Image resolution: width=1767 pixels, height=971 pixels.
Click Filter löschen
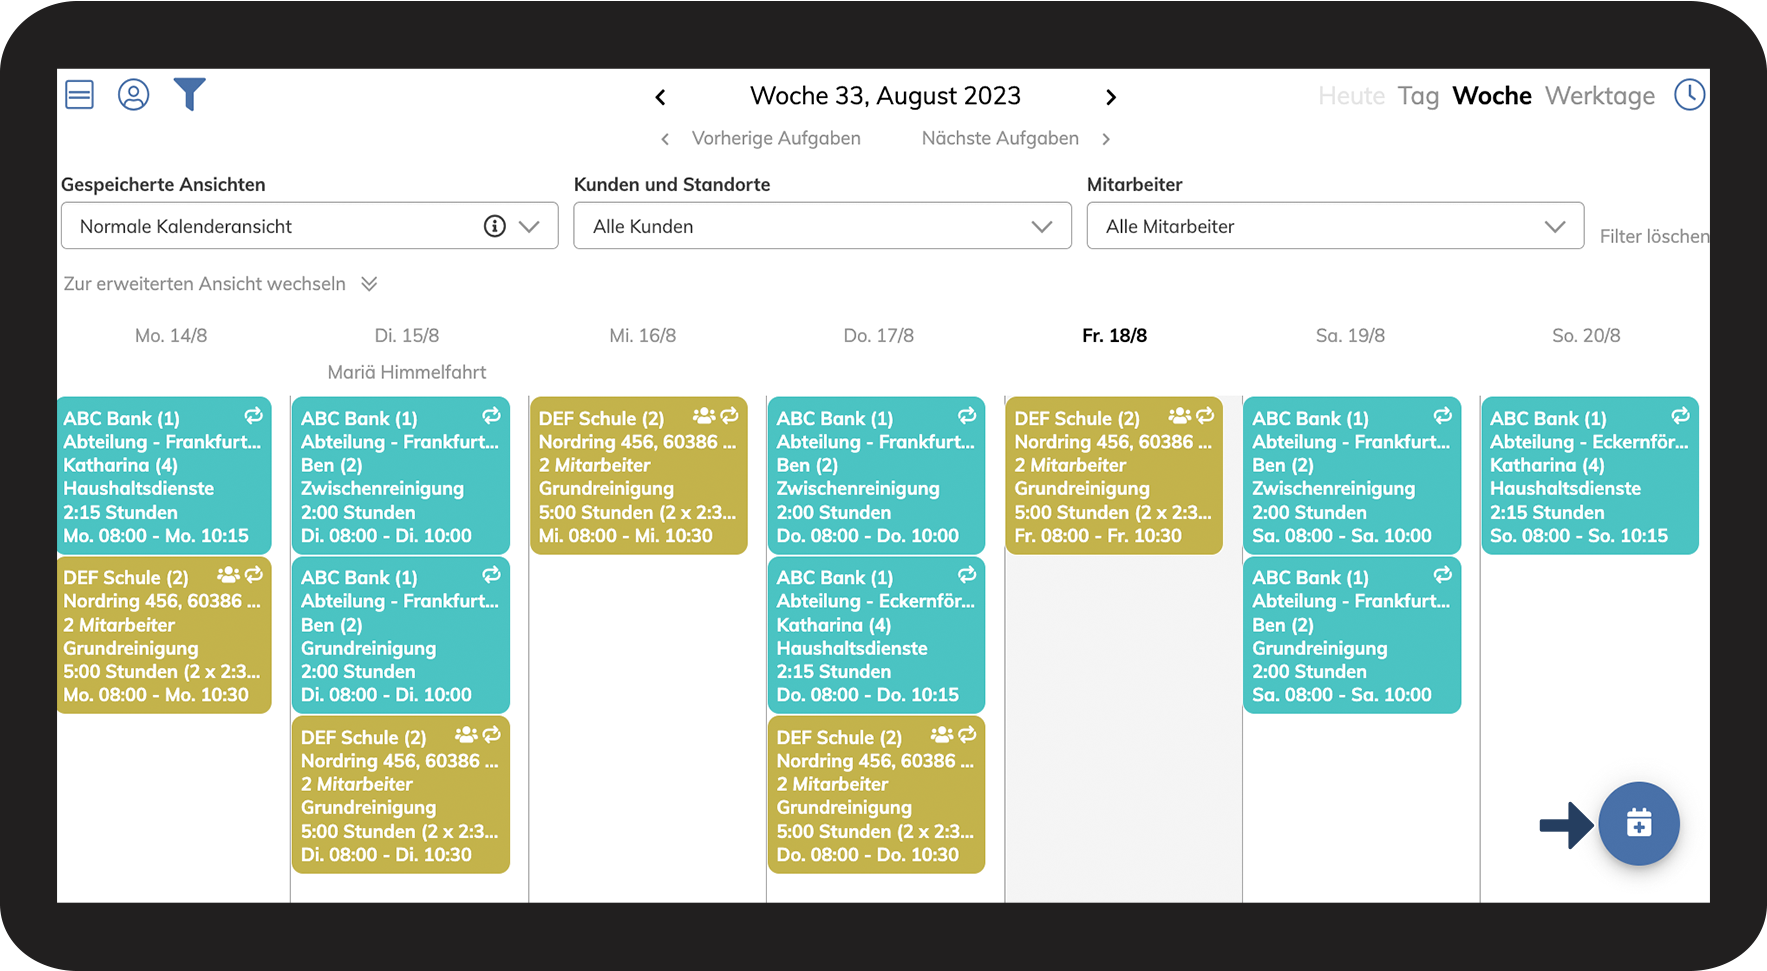1654,236
